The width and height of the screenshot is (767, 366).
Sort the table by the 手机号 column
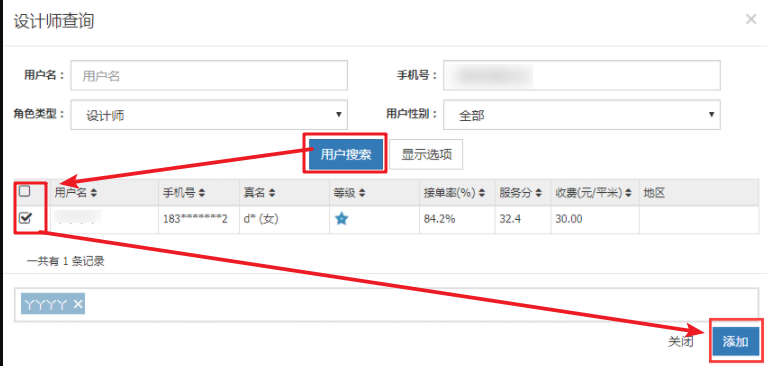184,193
